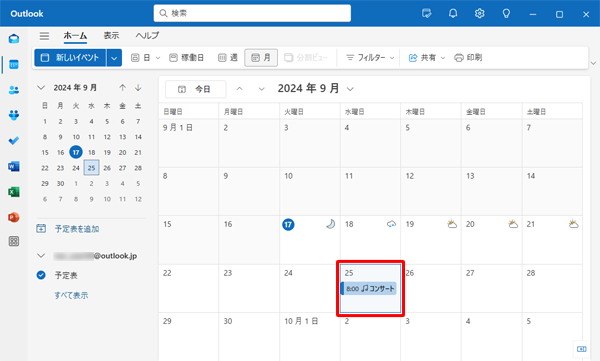The image size is (600, 361).
Task: Open the フィルター dropdown
Action: [370, 58]
